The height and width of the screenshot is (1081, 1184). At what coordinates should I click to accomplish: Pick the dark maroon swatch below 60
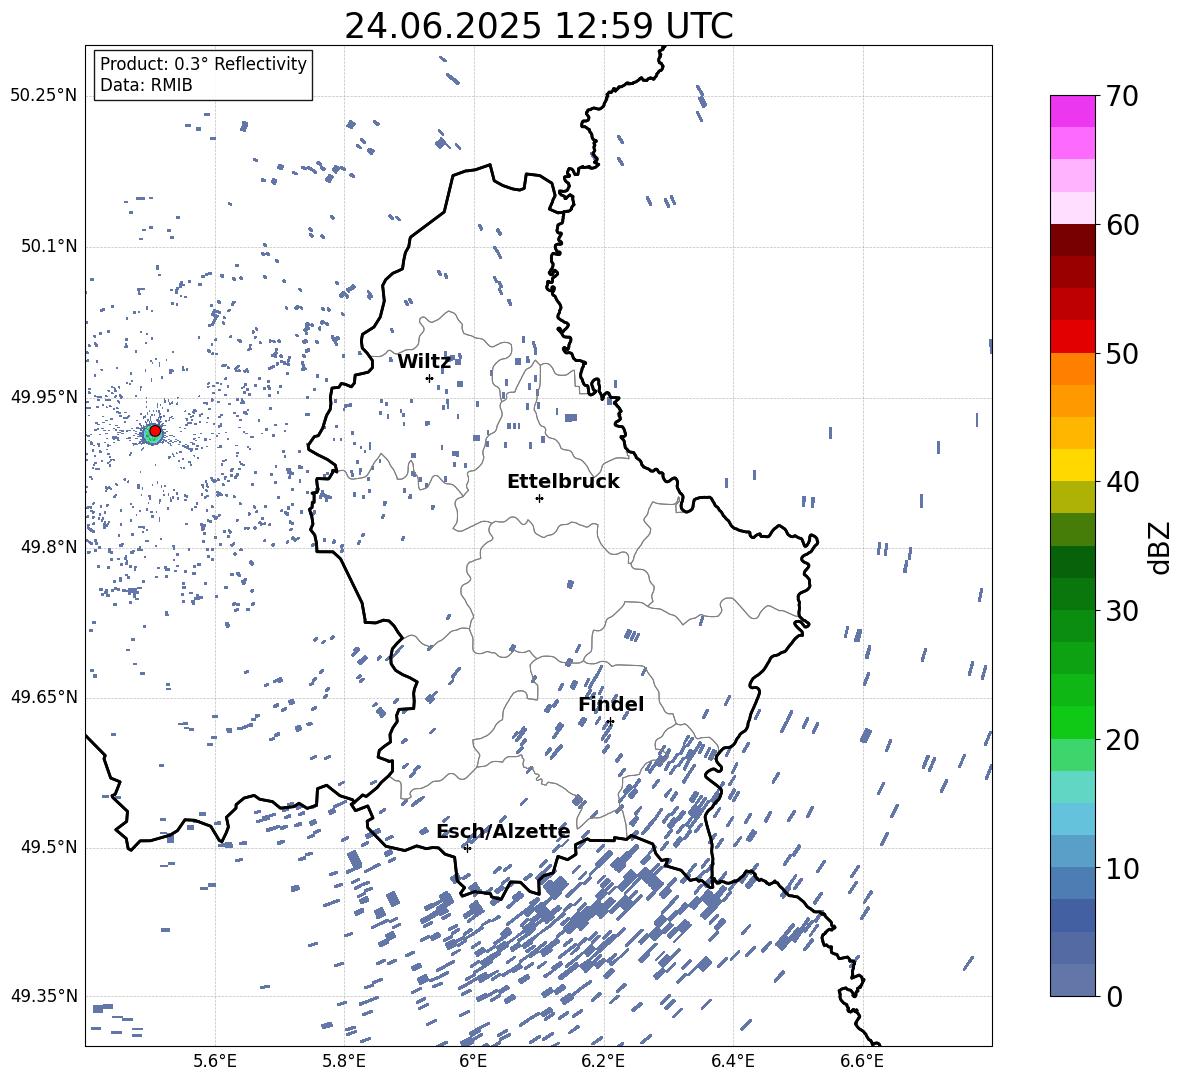point(1073,240)
